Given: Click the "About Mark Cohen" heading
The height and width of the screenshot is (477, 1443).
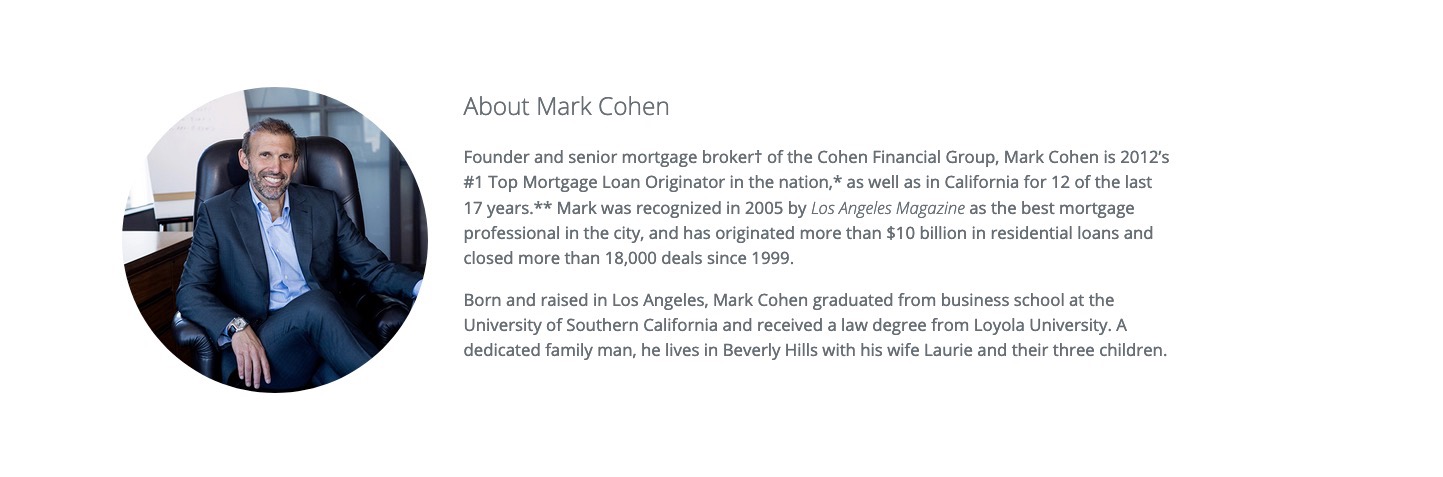Looking at the screenshot, I should [x=566, y=106].
